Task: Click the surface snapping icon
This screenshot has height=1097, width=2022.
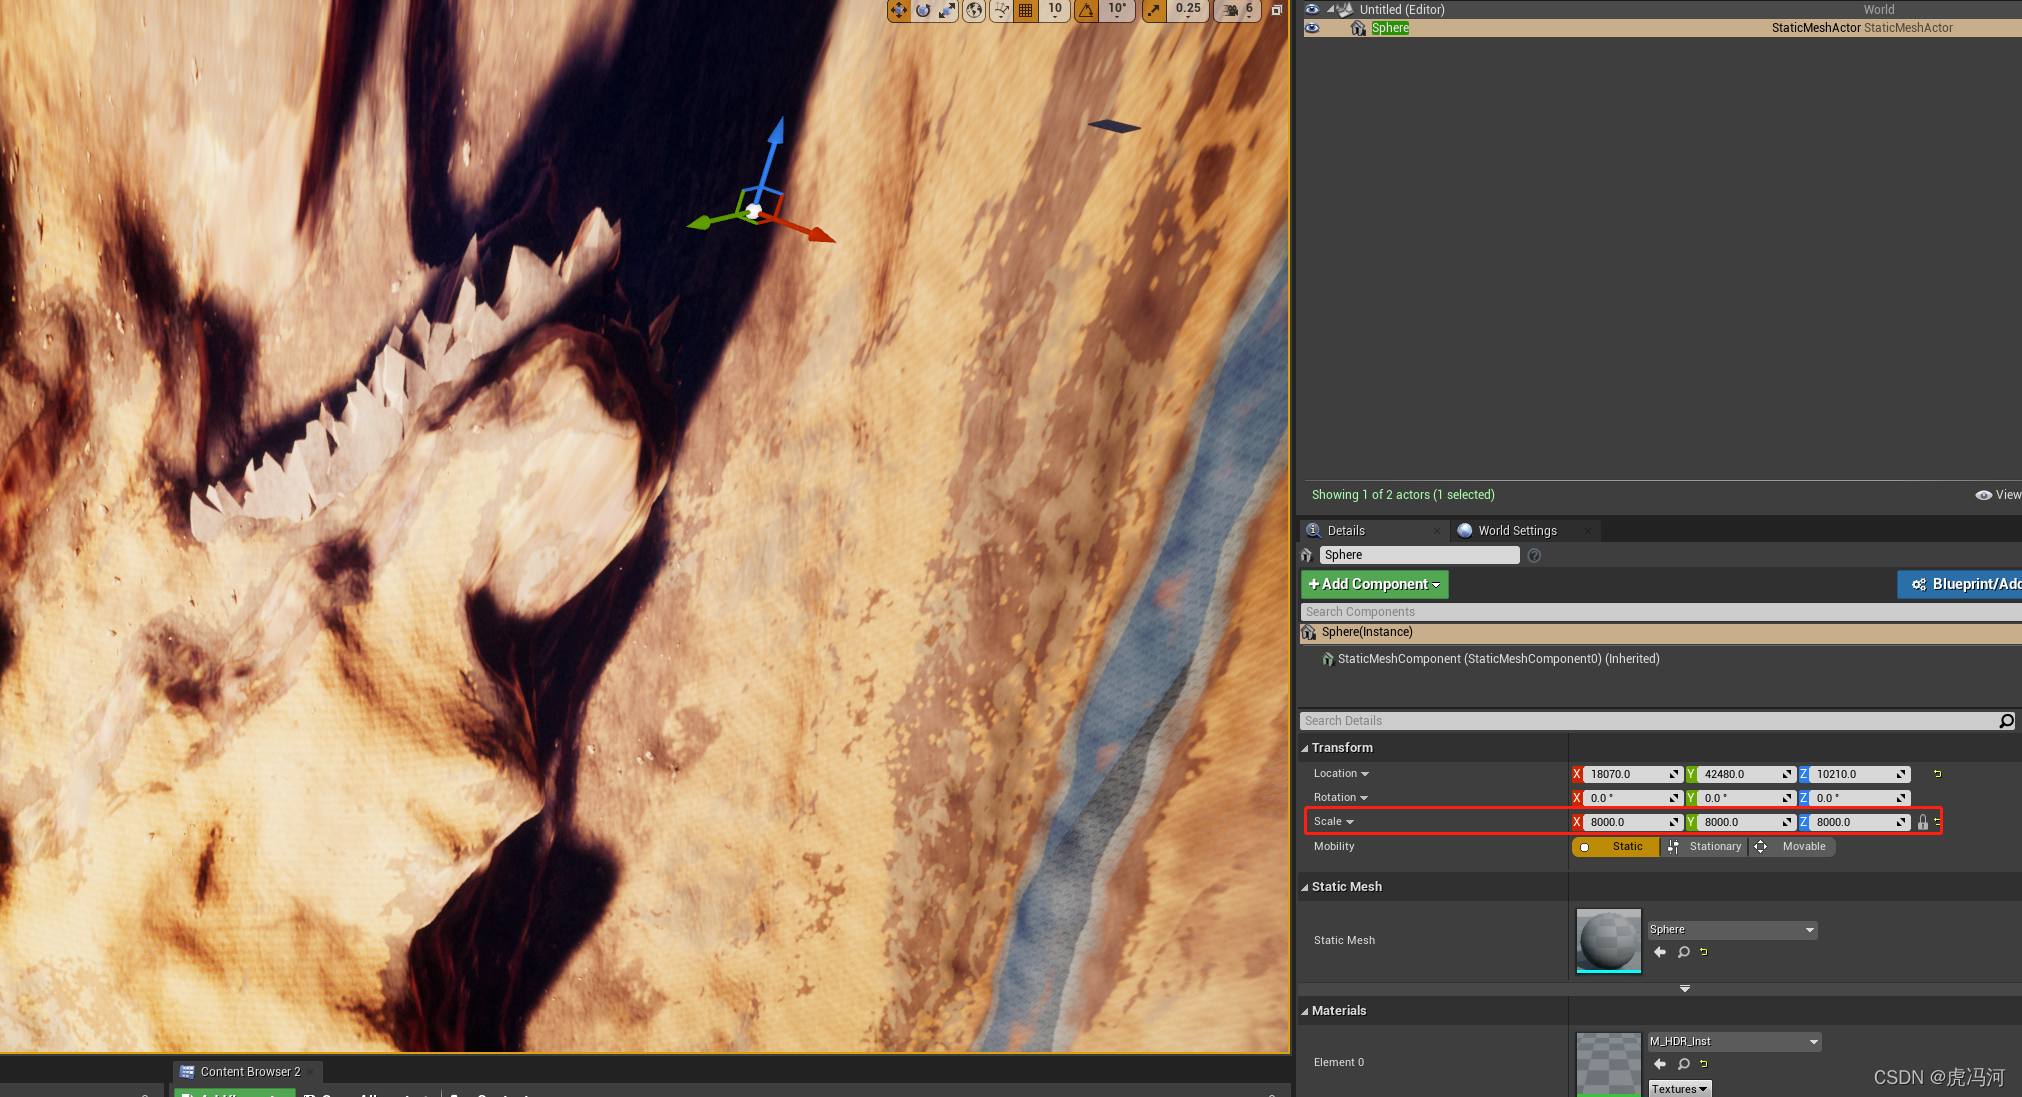Action: pyautogui.click(x=1001, y=10)
